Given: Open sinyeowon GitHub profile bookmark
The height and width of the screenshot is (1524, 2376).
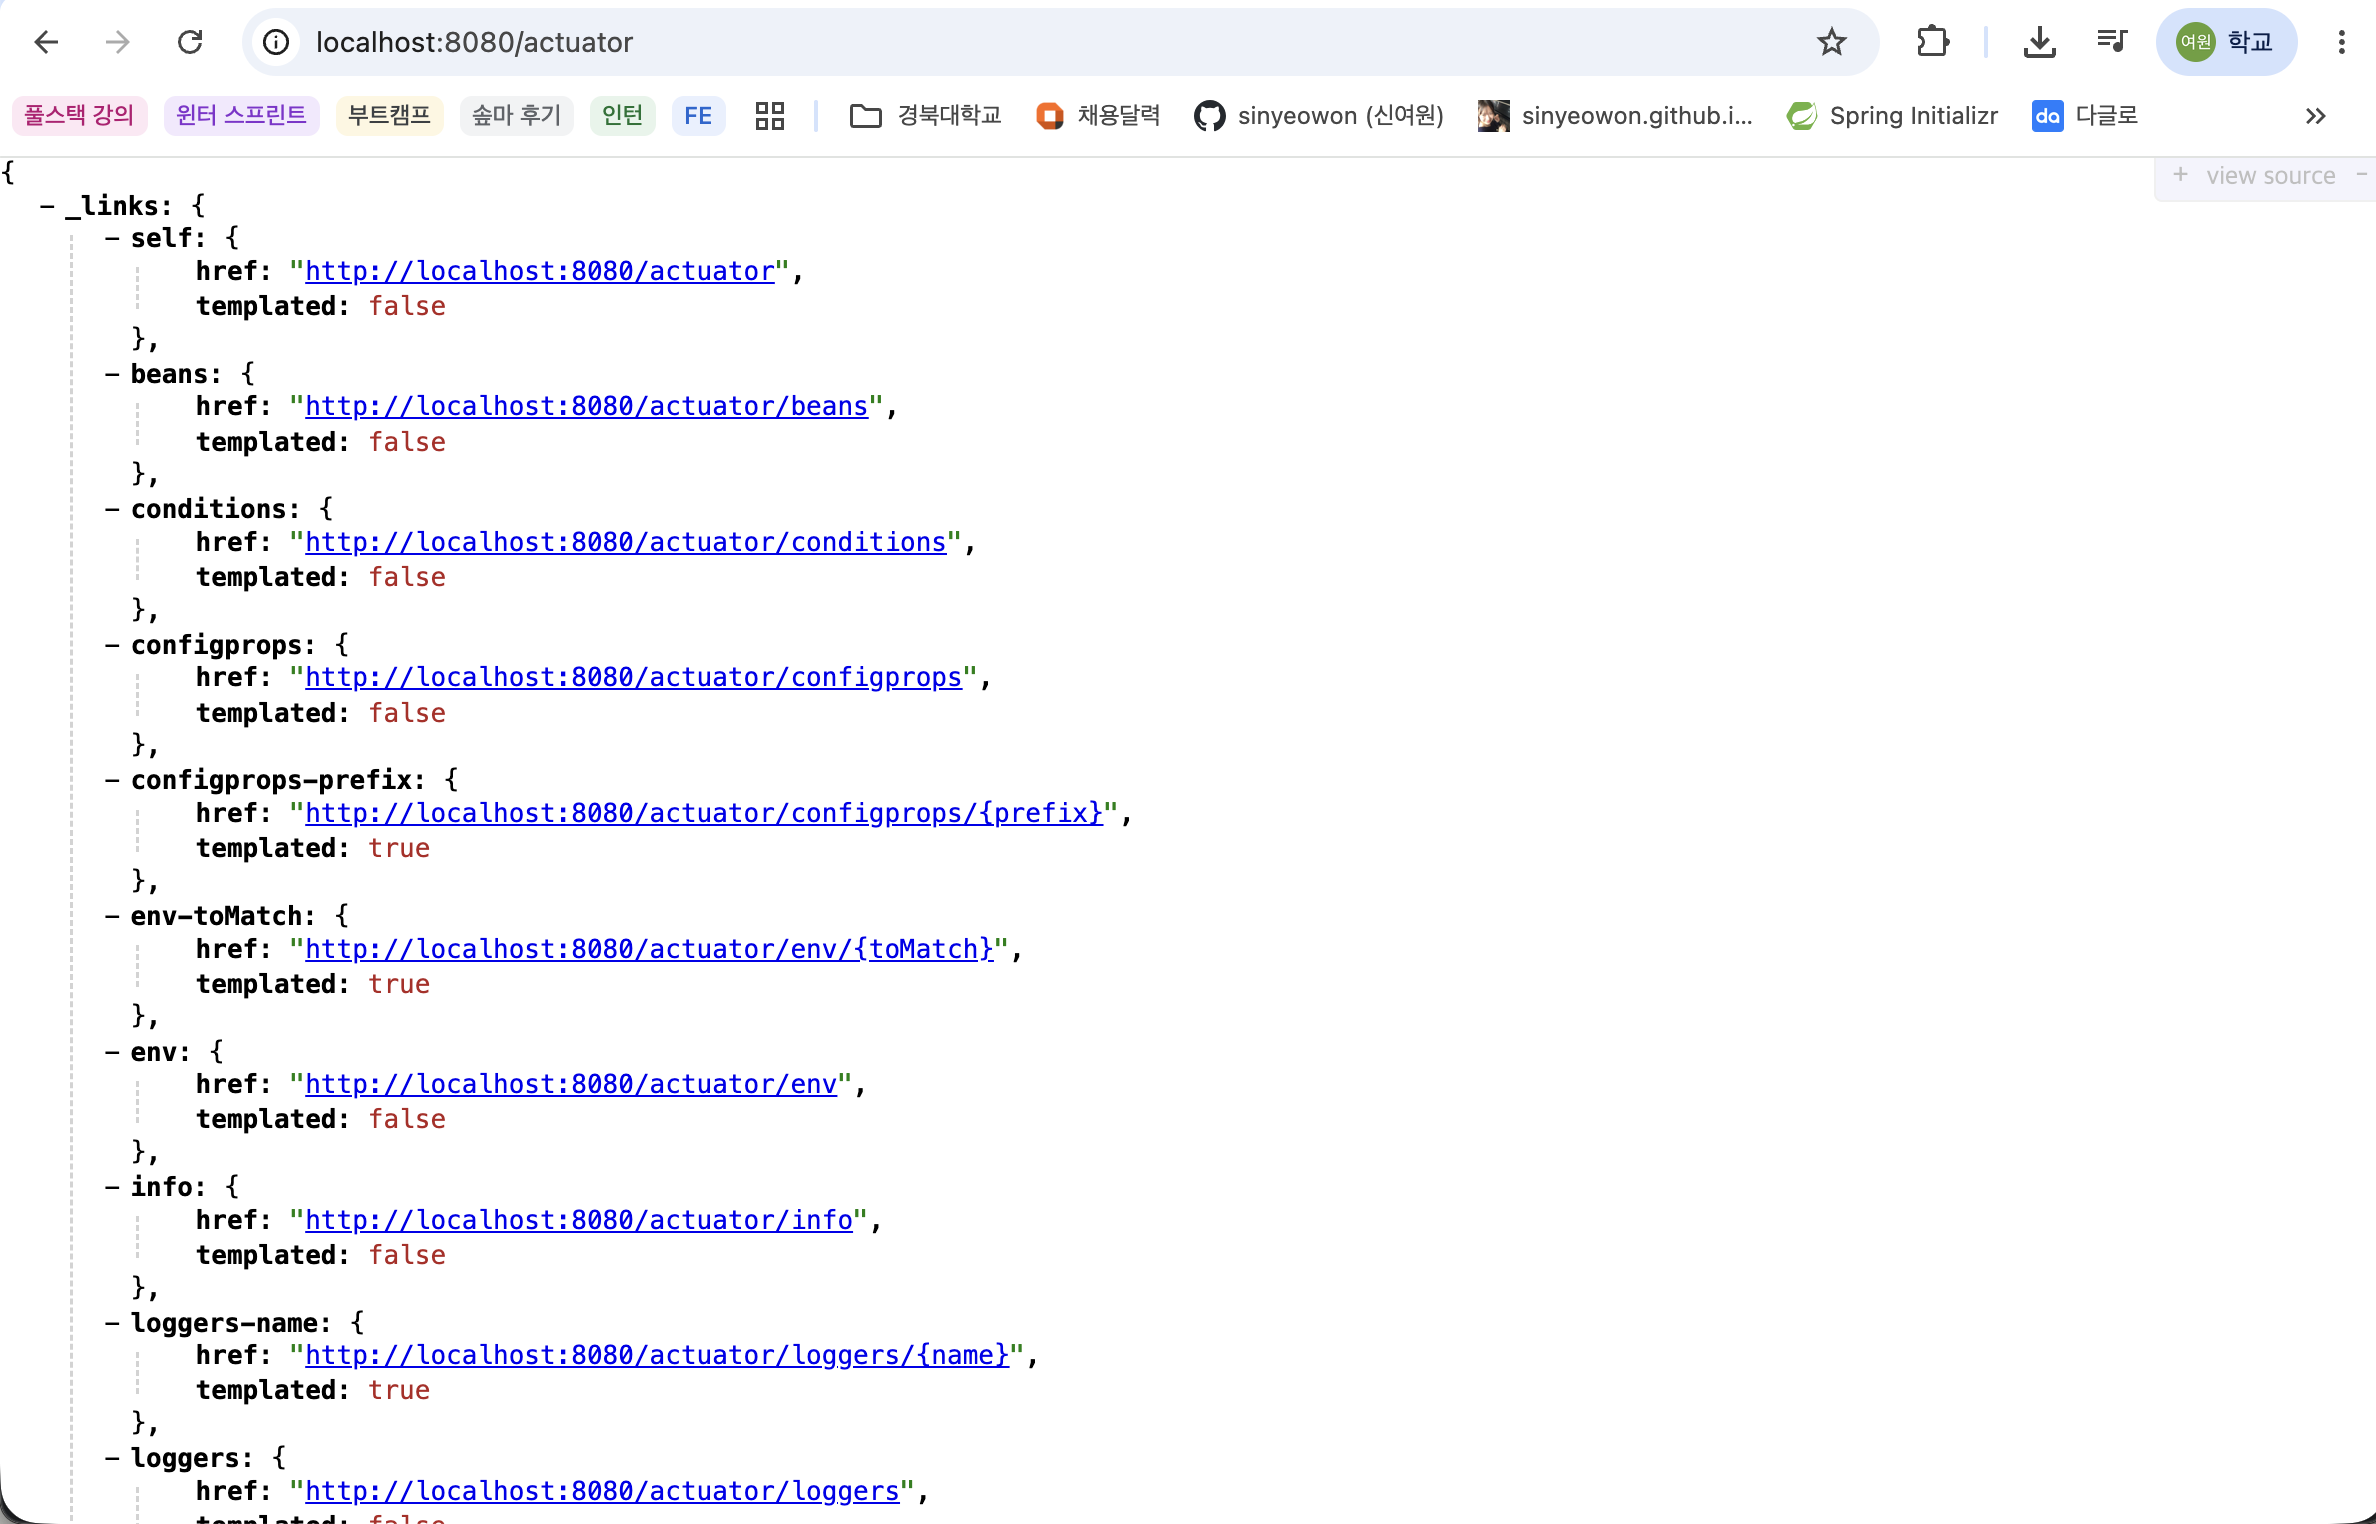Looking at the screenshot, I should coord(1319,116).
